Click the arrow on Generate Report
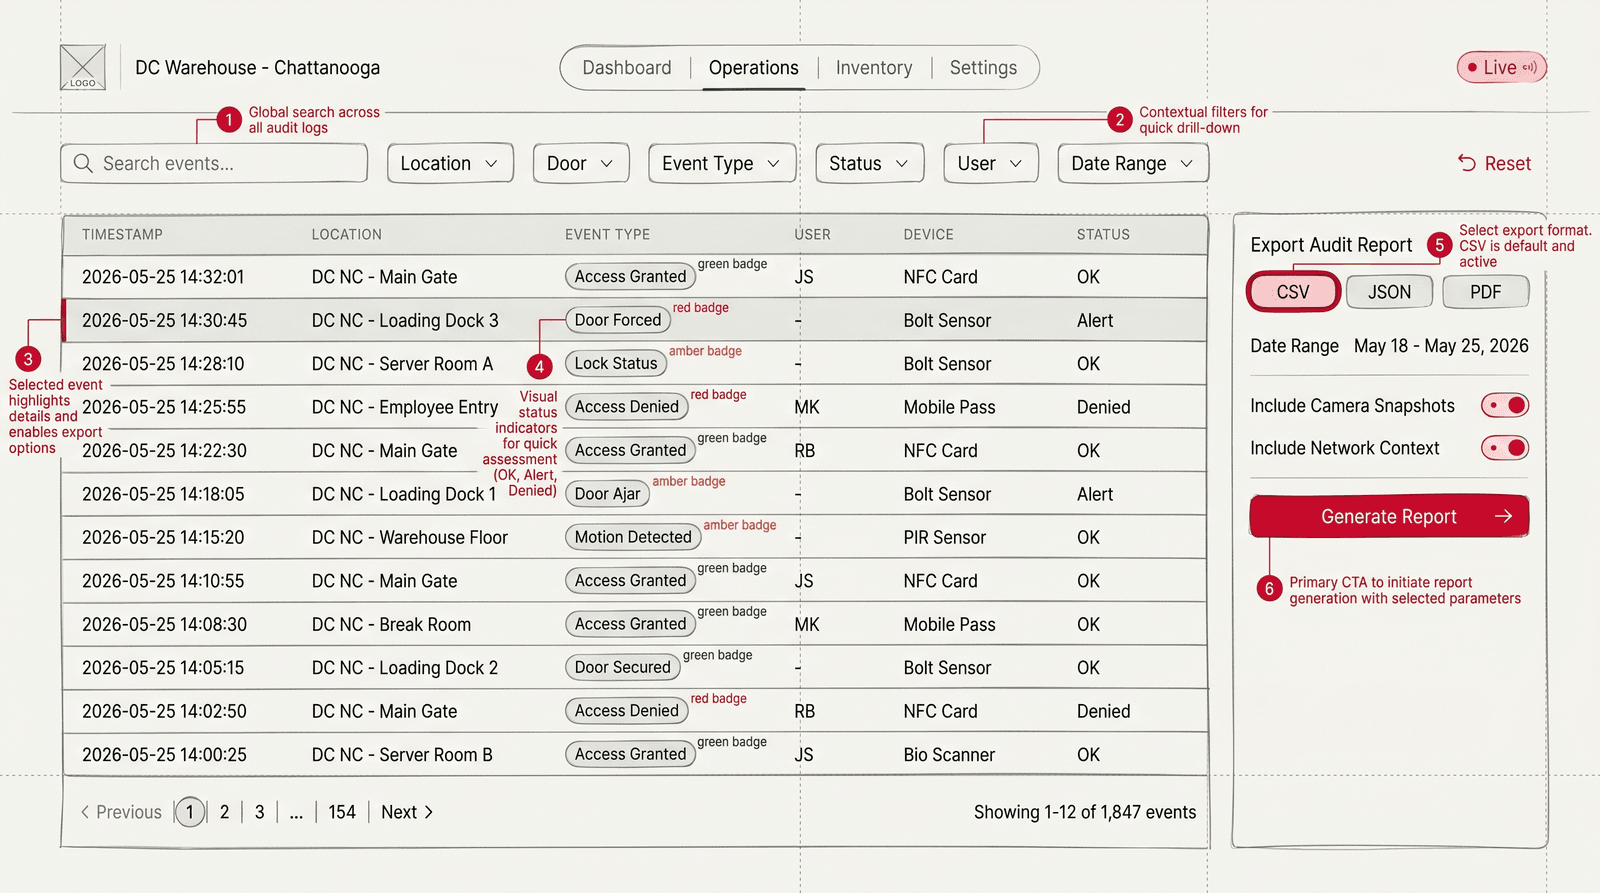The height and width of the screenshot is (893, 1600). click(x=1503, y=516)
